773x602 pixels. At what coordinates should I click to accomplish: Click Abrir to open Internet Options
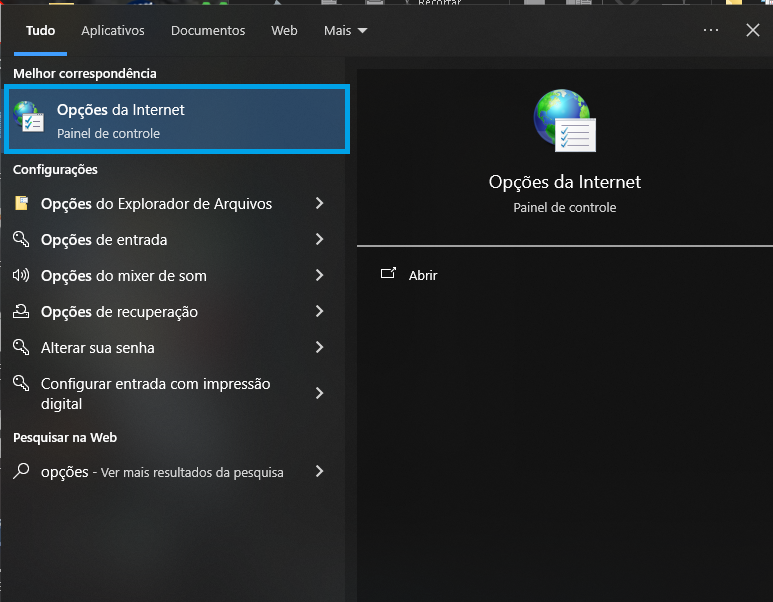422,275
